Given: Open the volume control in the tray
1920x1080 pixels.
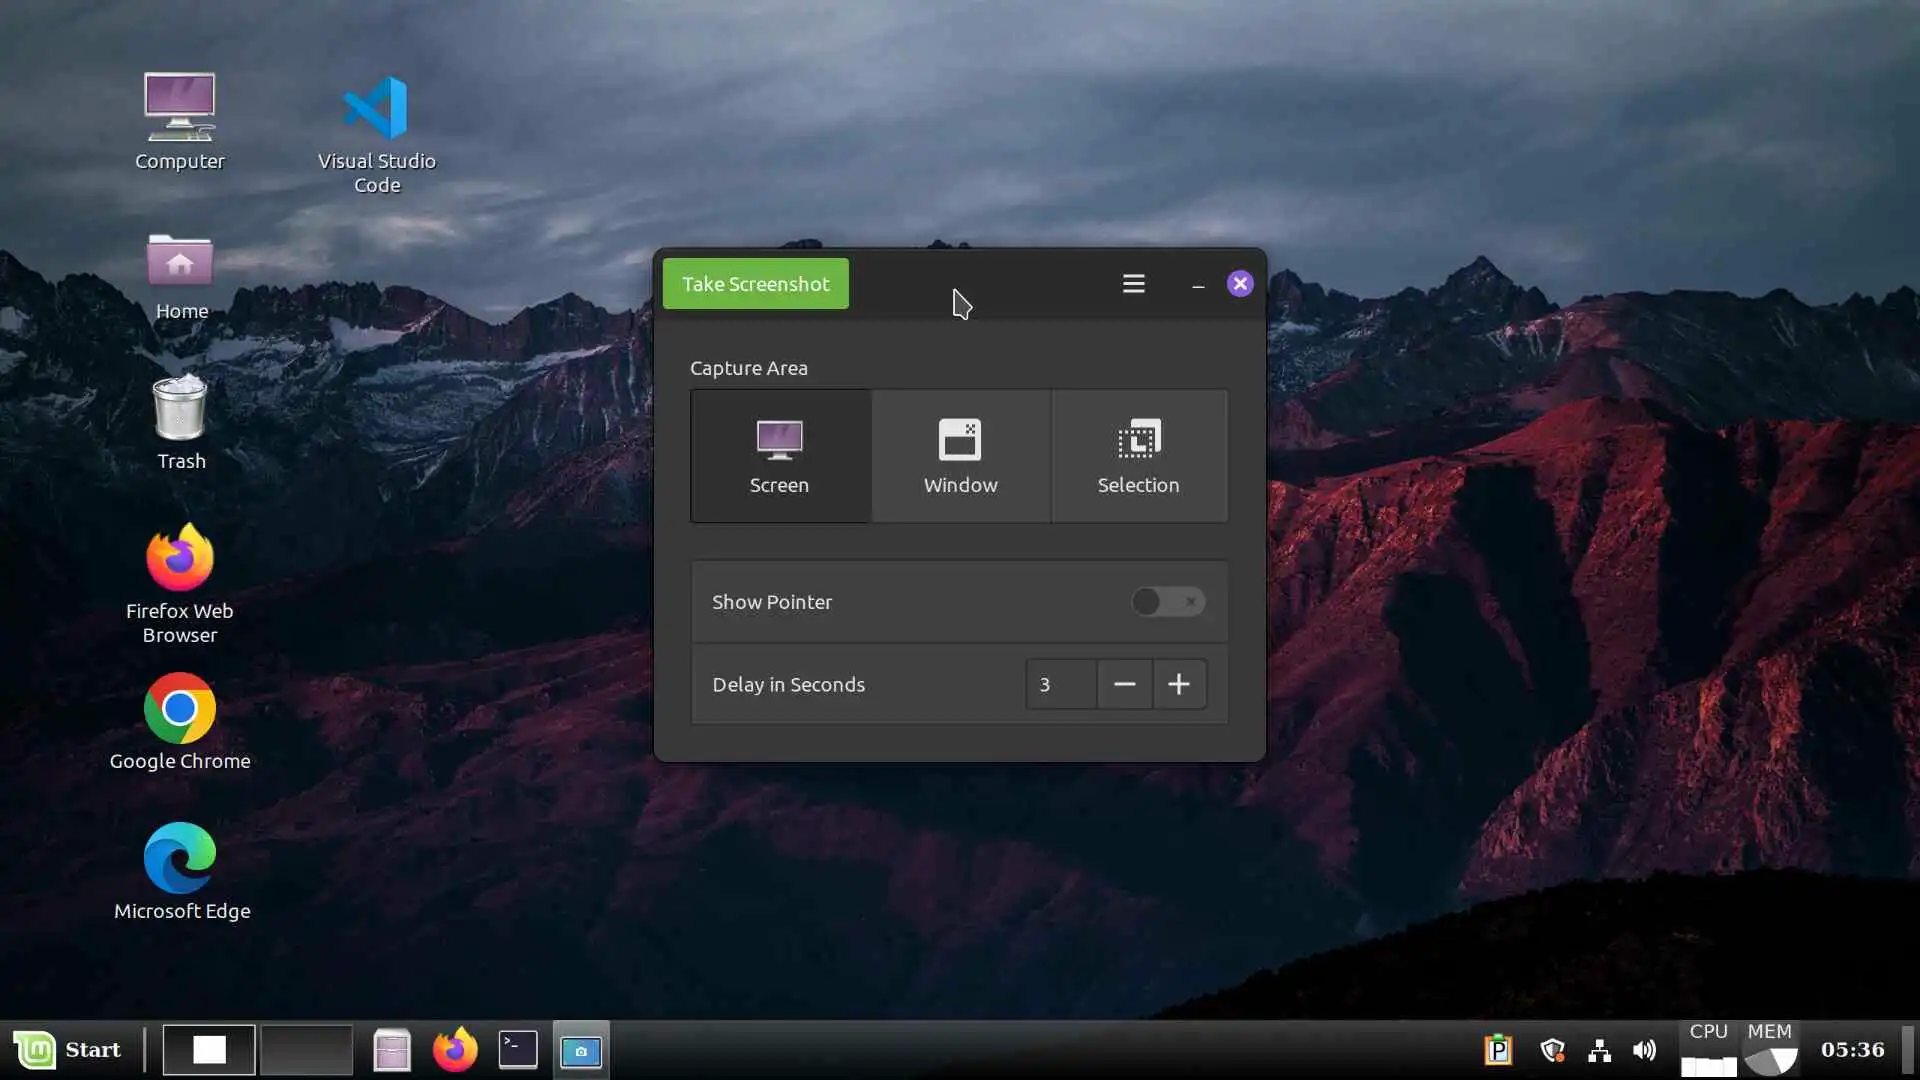Looking at the screenshot, I should point(1644,1050).
